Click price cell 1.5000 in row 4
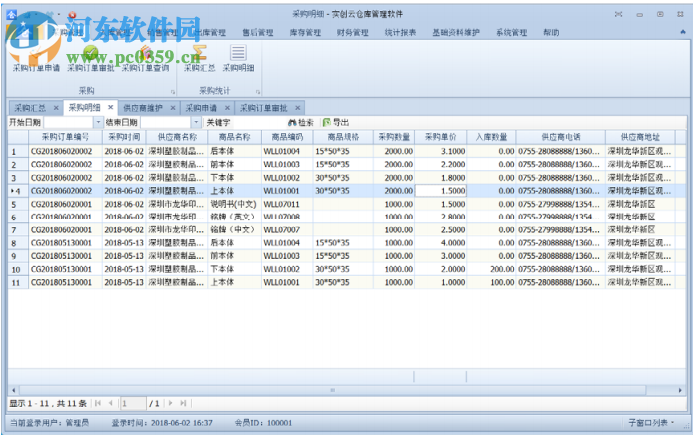Viewport: 693px width, 436px height. 441,191
